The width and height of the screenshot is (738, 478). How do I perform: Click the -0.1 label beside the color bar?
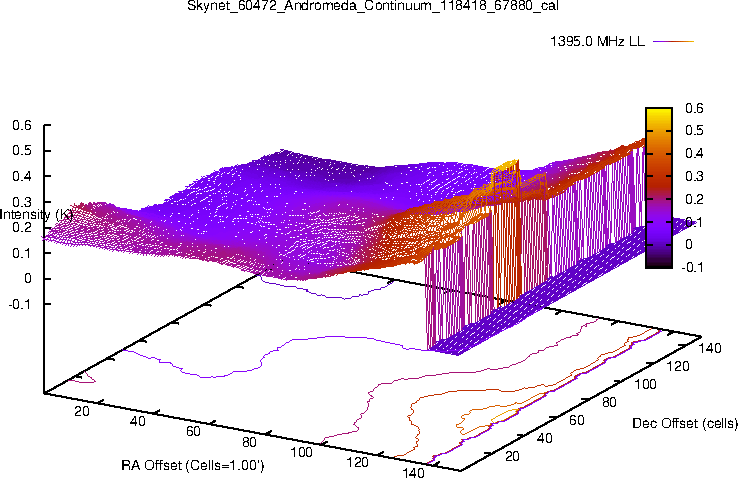pos(692,267)
